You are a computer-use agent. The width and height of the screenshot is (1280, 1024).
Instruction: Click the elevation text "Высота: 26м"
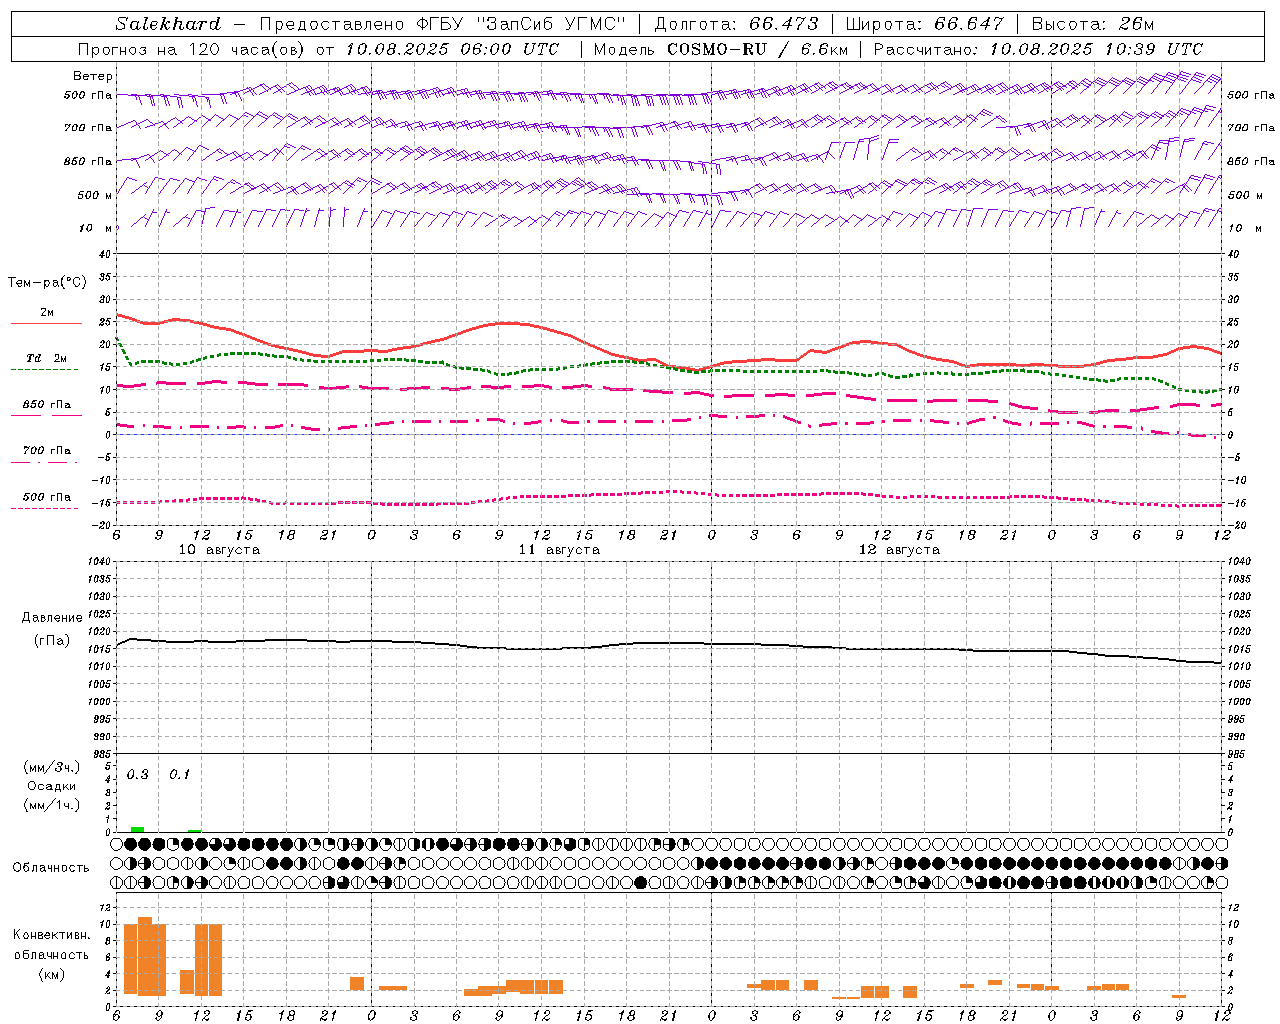point(1092,24)
